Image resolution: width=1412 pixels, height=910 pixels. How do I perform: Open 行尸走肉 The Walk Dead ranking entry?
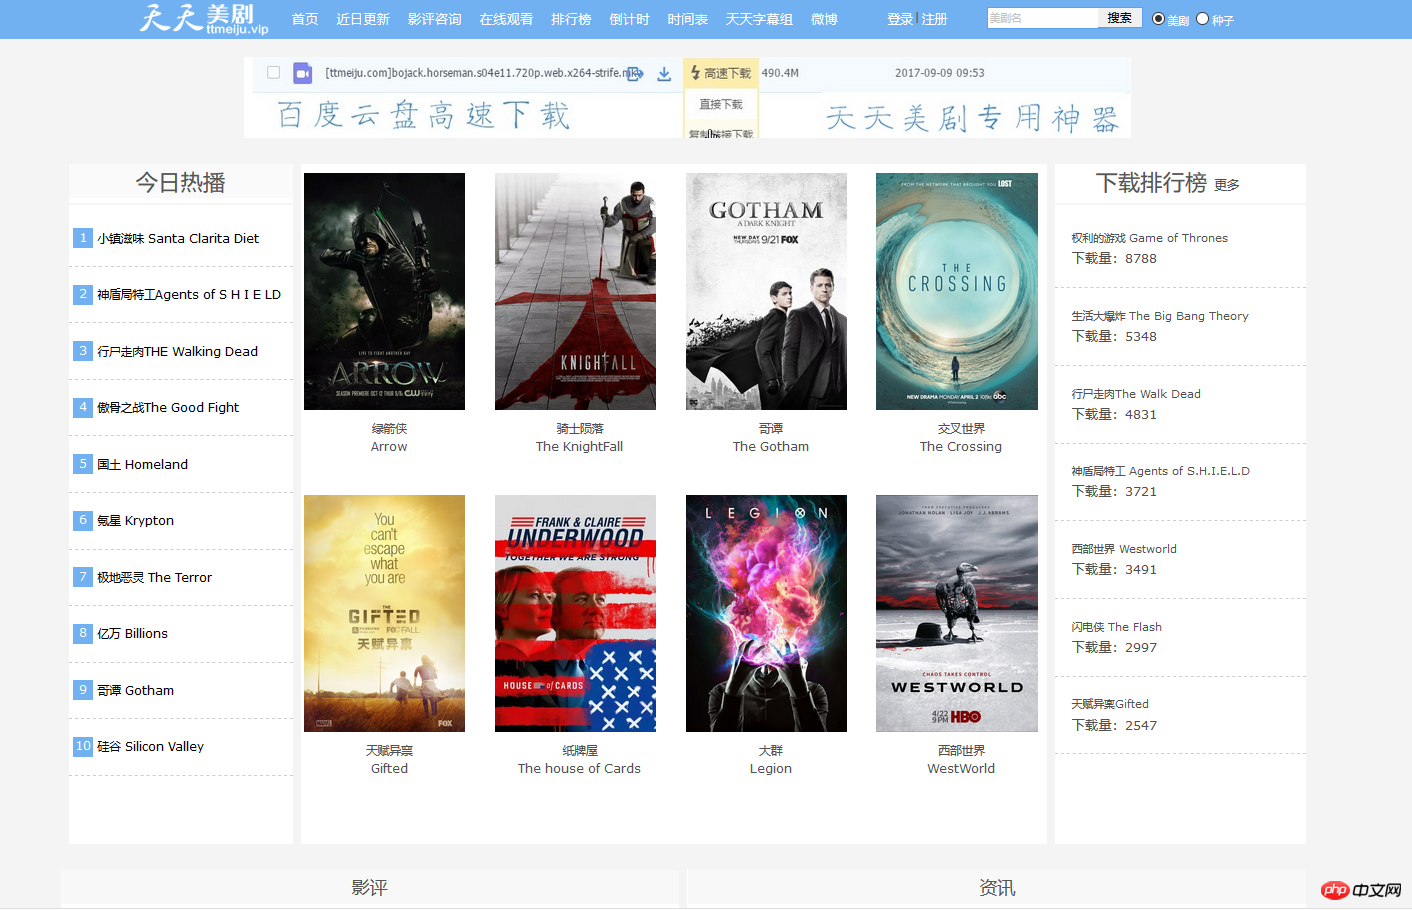click(1136, 394)
